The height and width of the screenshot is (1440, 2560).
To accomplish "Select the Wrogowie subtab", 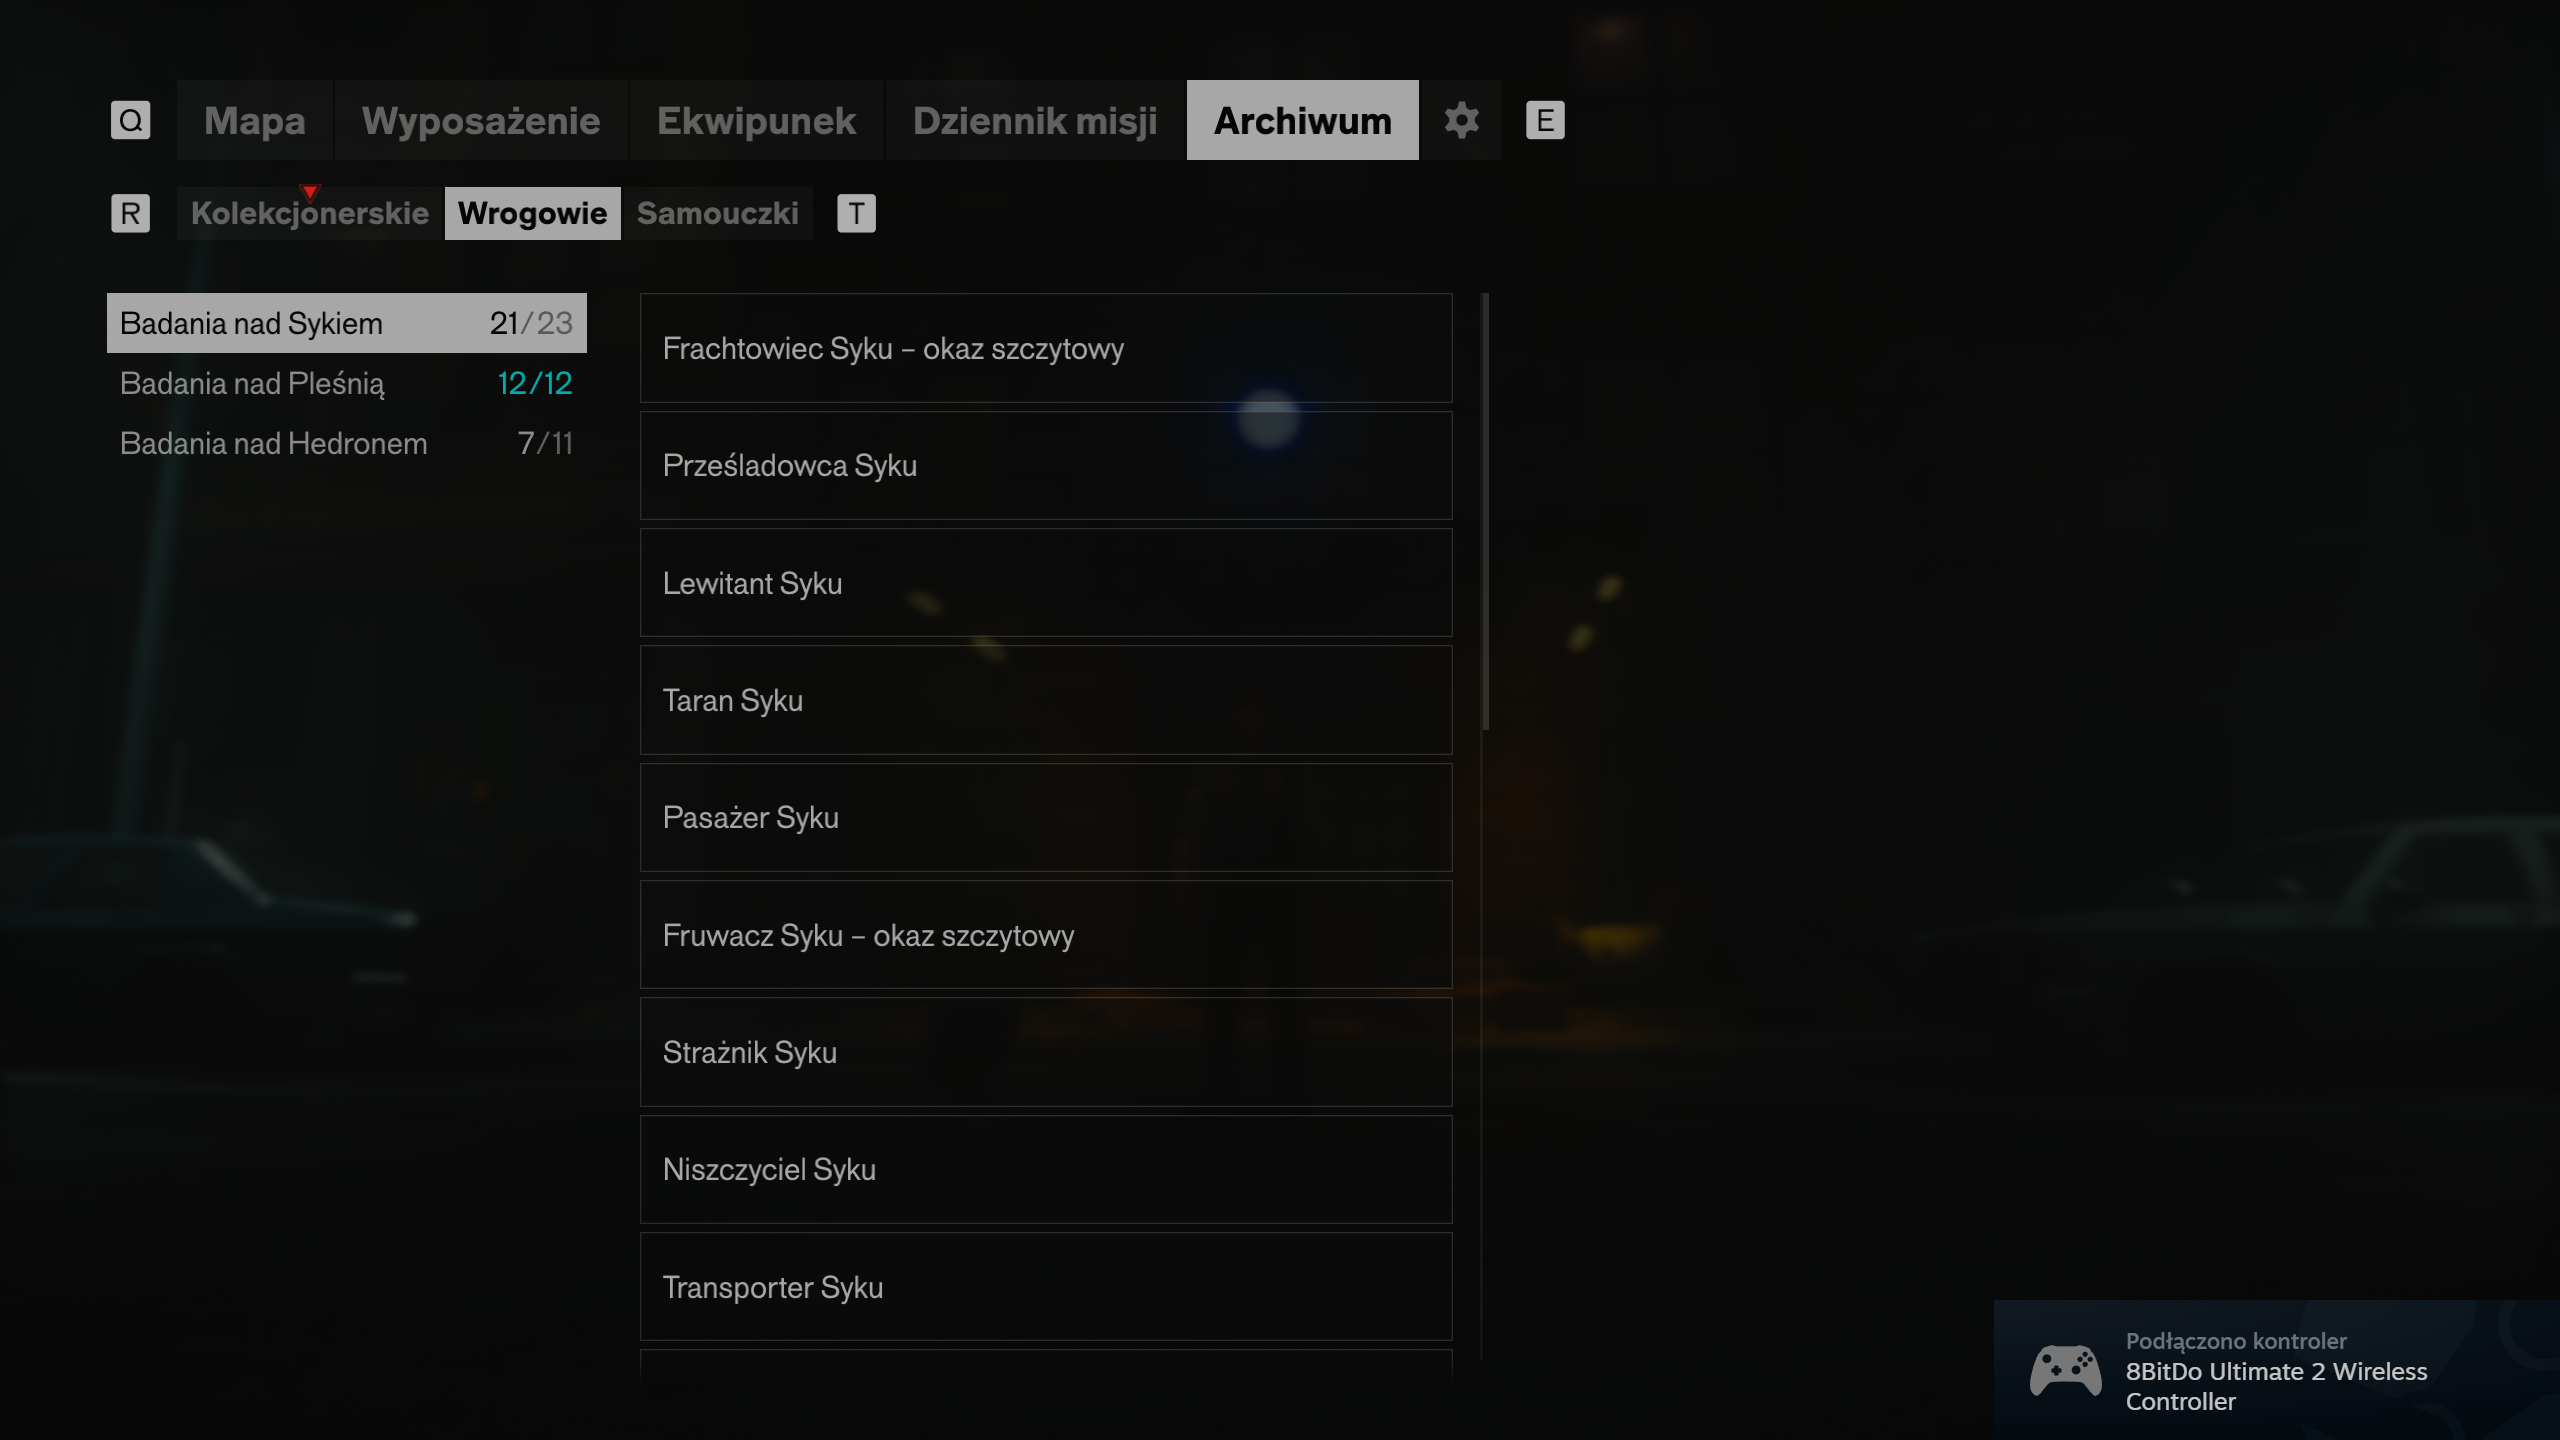I will tap(532, 213).
